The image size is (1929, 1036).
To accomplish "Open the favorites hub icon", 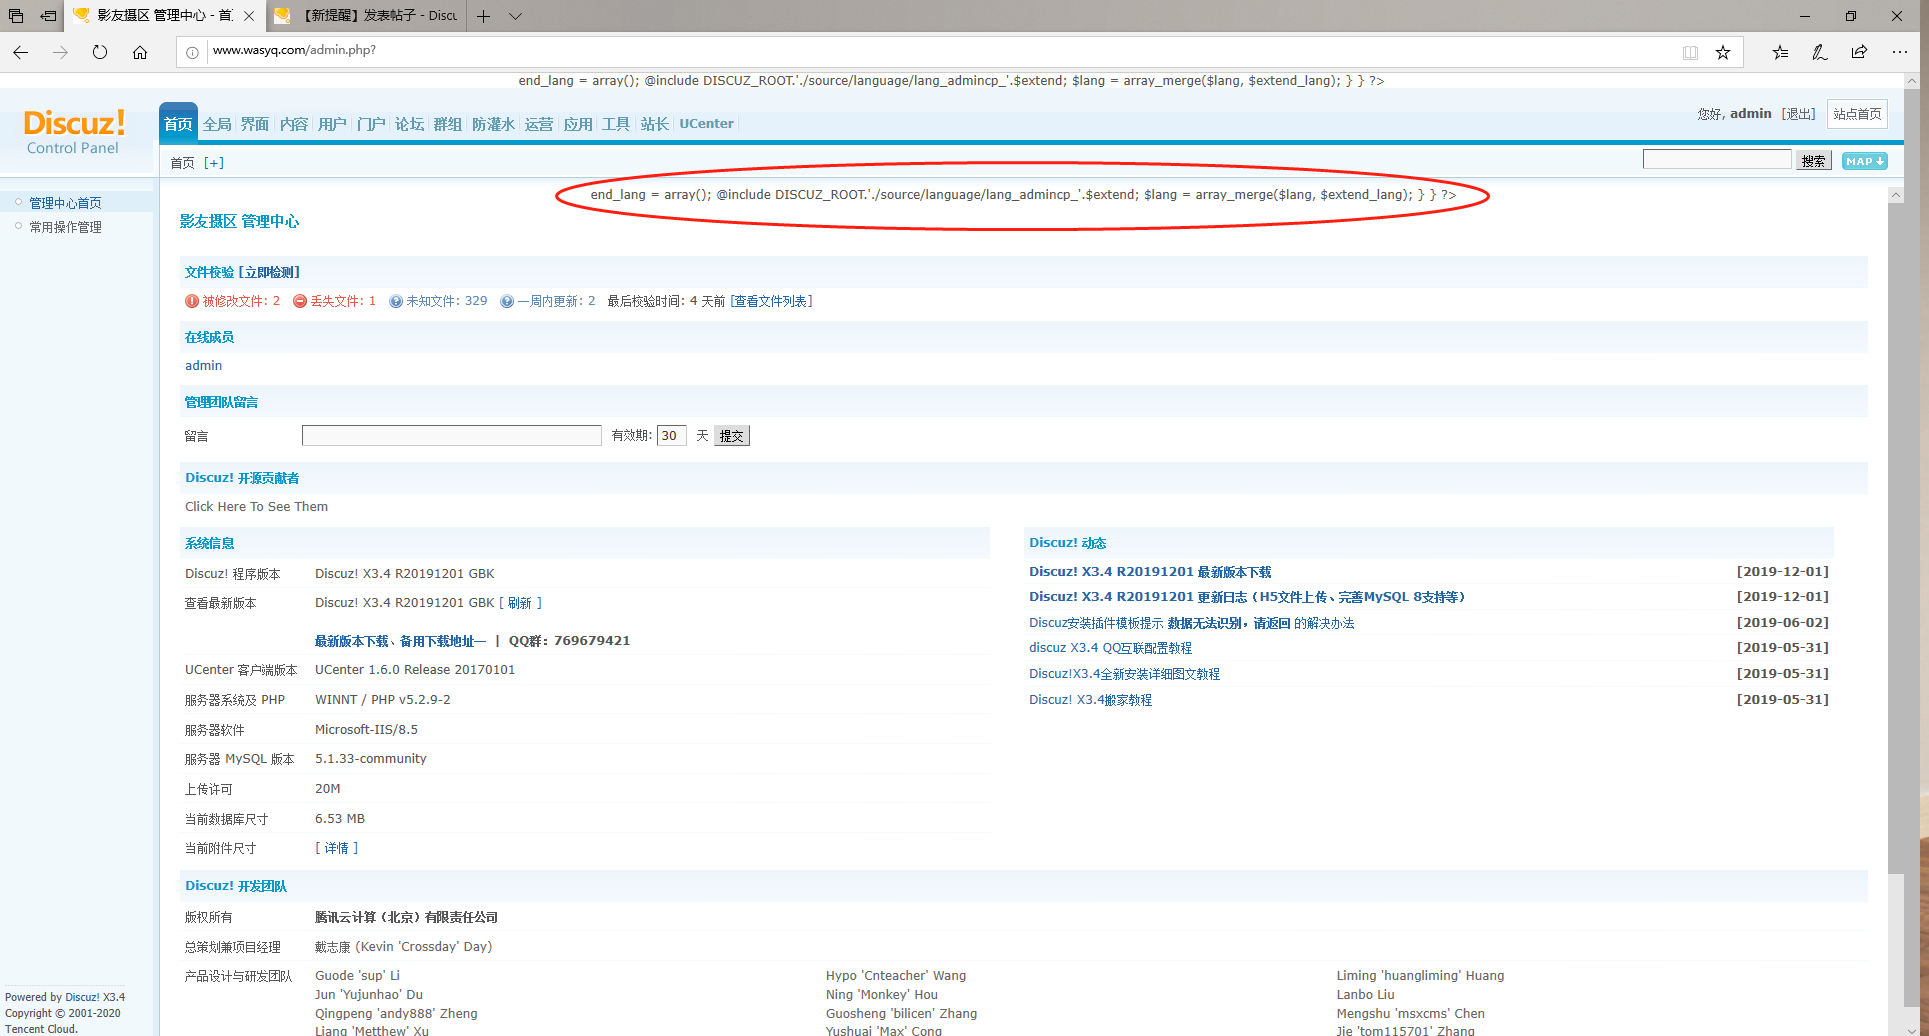I will [1780, 52].
